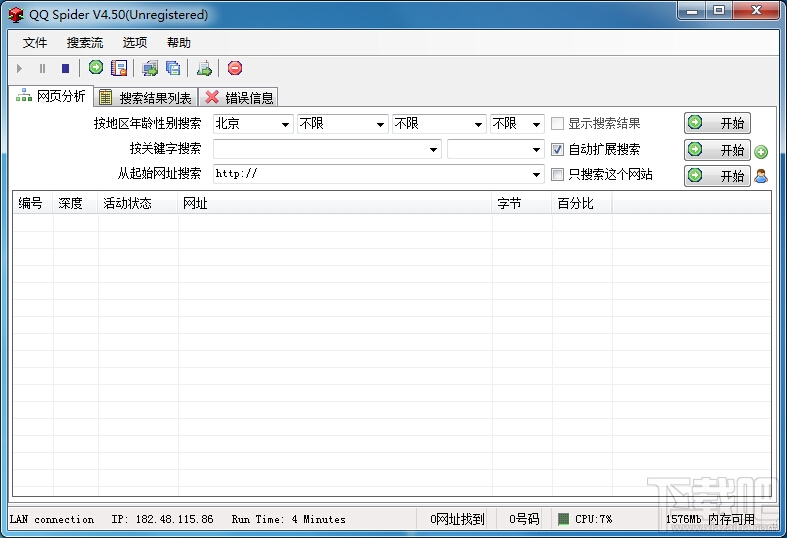
Task: Click the monitors with green arrow toolbar icon
Action: [x=150, y=68]
